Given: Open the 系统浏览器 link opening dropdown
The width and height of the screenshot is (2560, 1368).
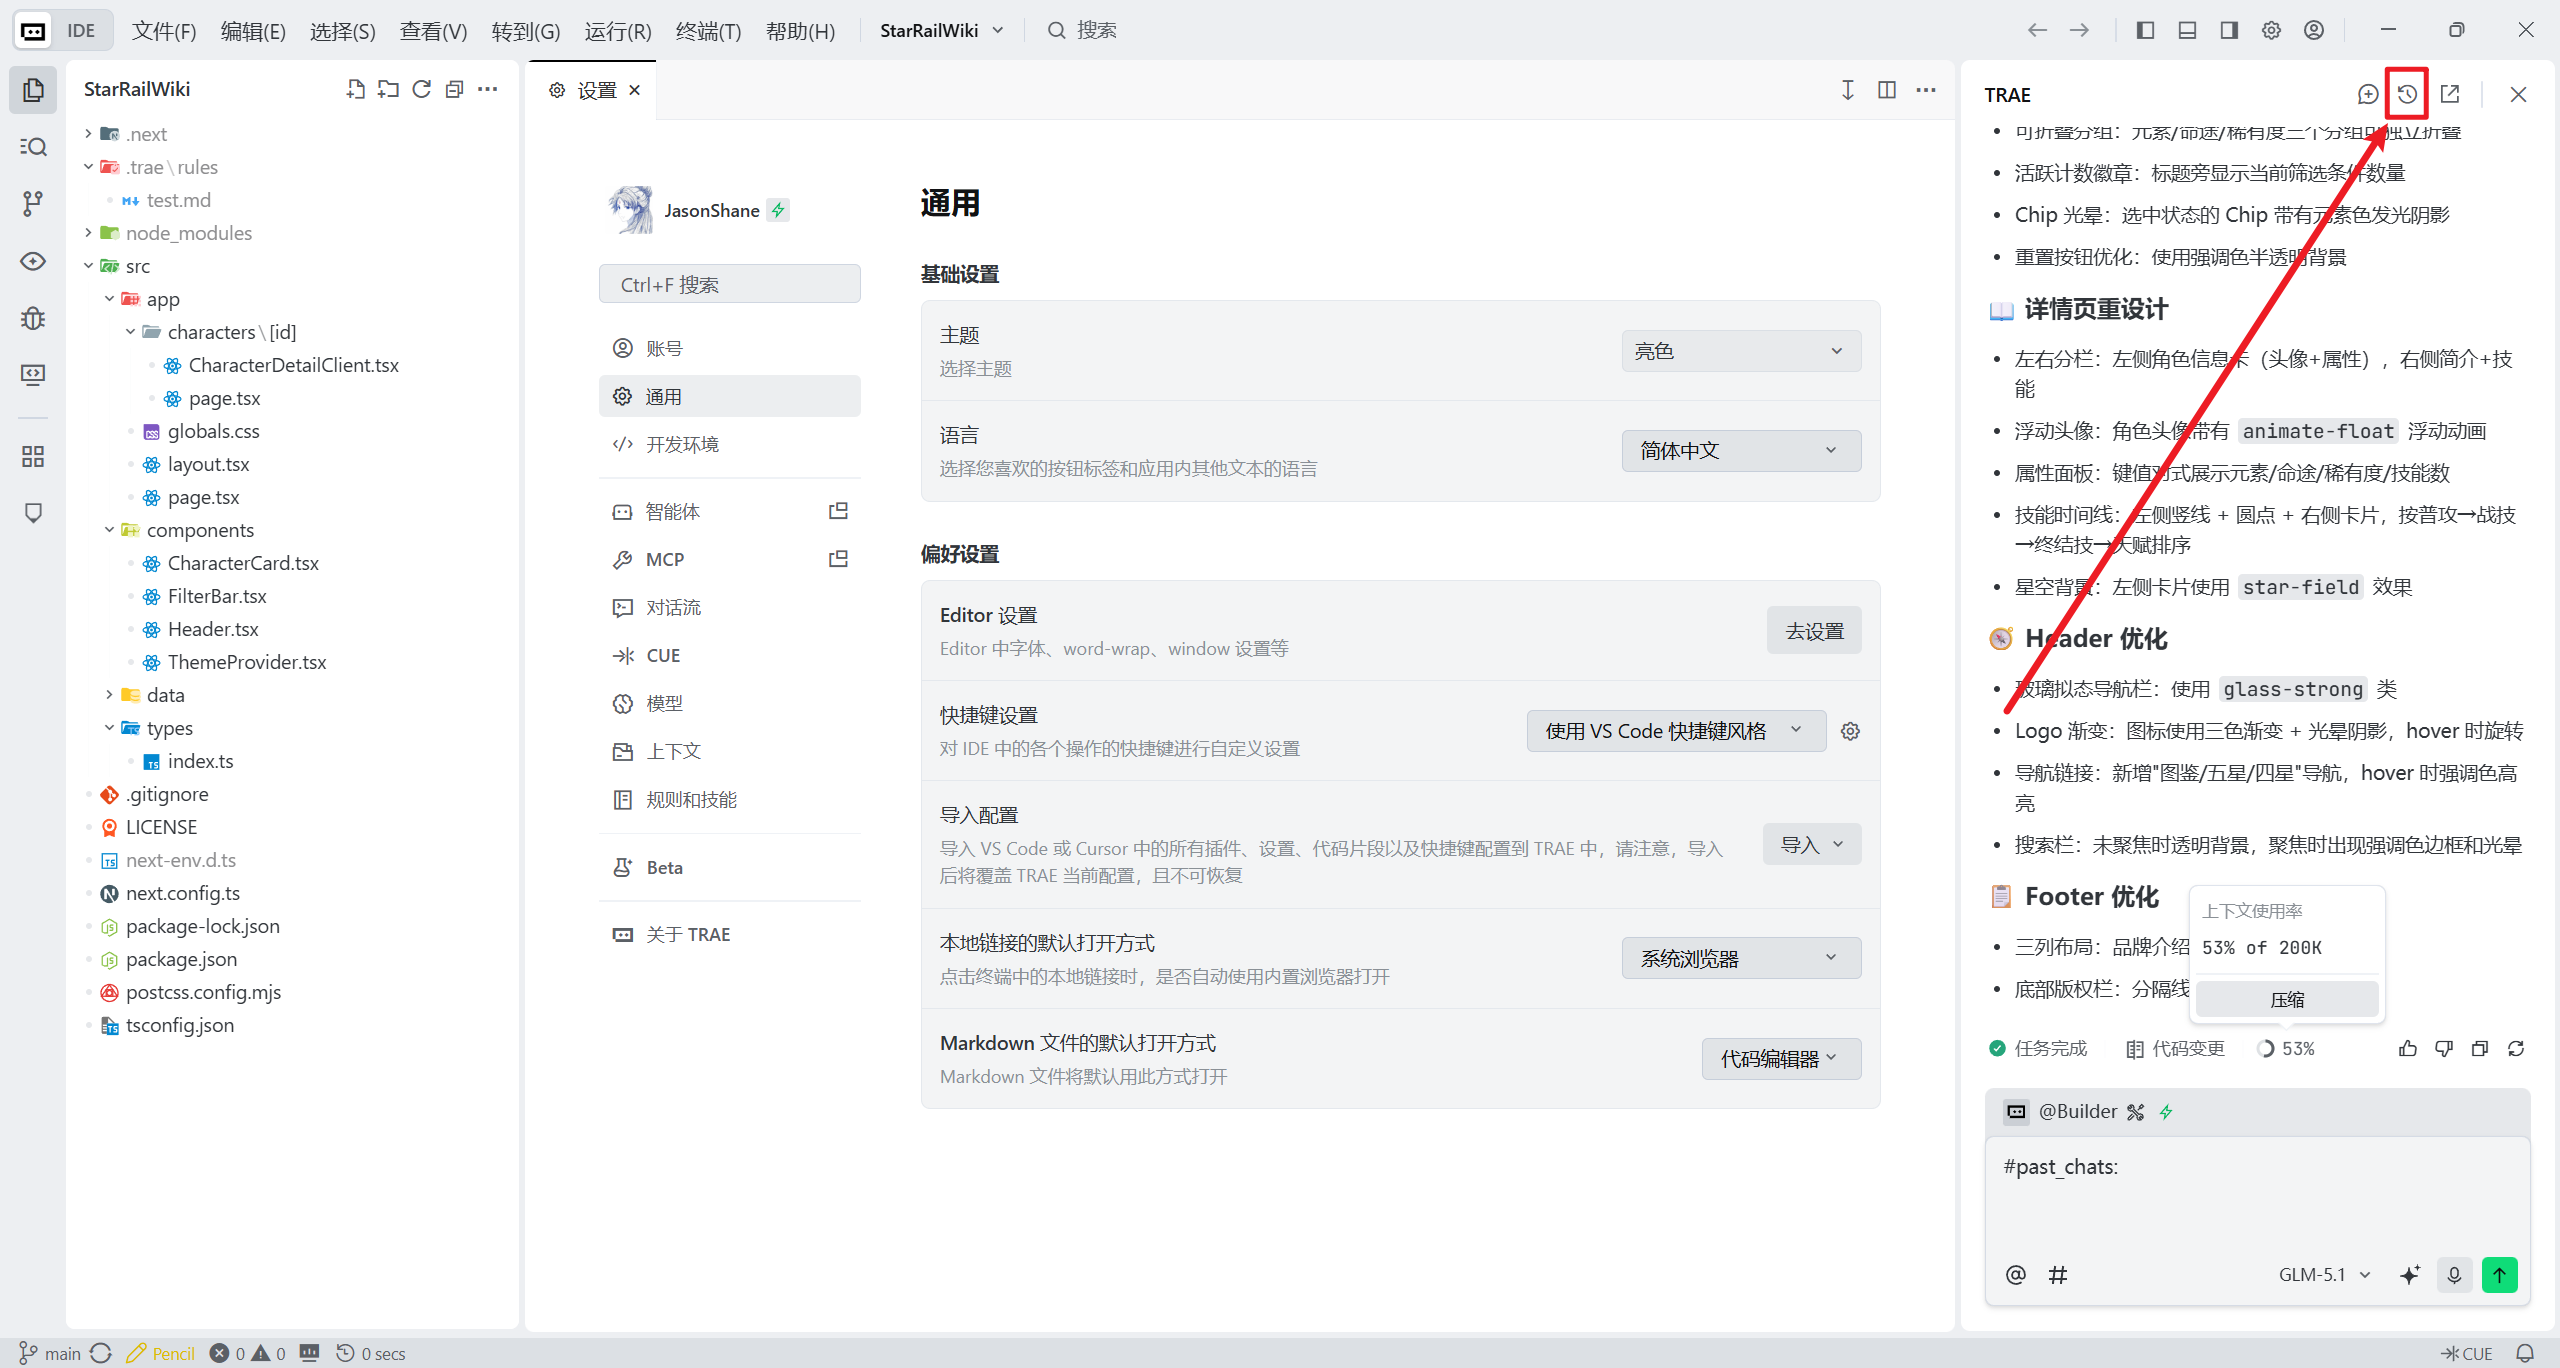Looking at the screenshot, I should point(1741,959).
